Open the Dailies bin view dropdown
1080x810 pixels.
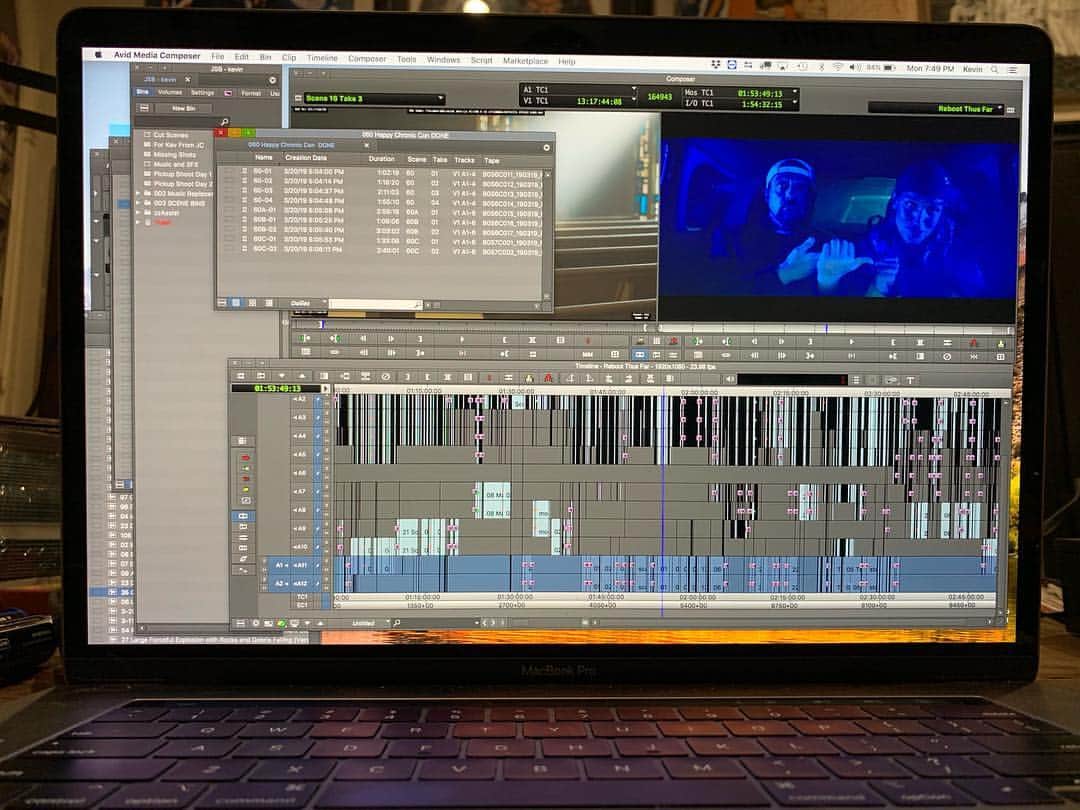[x=303, y=303]
